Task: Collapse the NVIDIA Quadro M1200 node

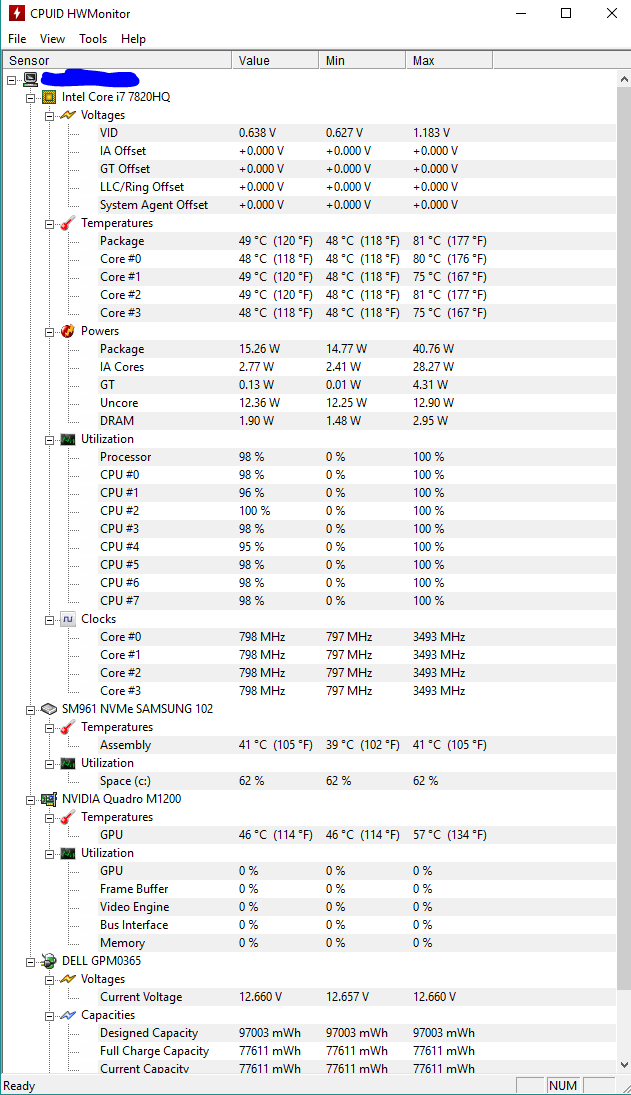Action: (31, 799)
